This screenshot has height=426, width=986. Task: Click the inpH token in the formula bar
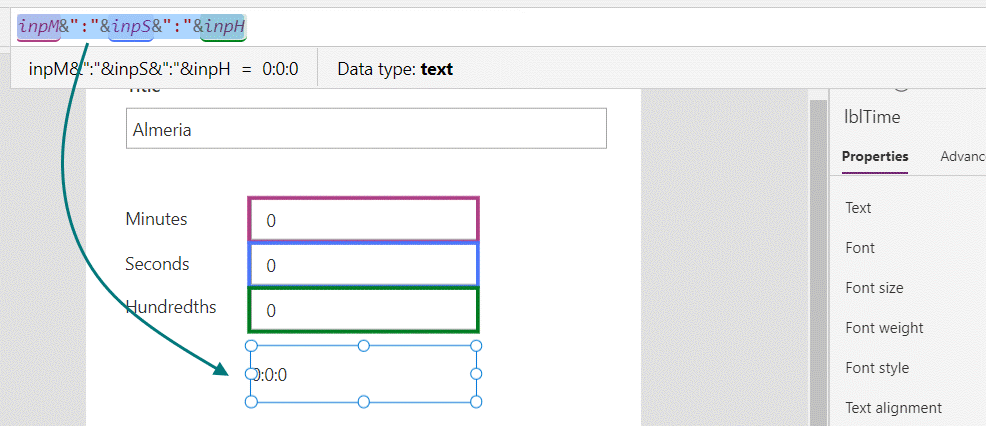tap(224, 26)
